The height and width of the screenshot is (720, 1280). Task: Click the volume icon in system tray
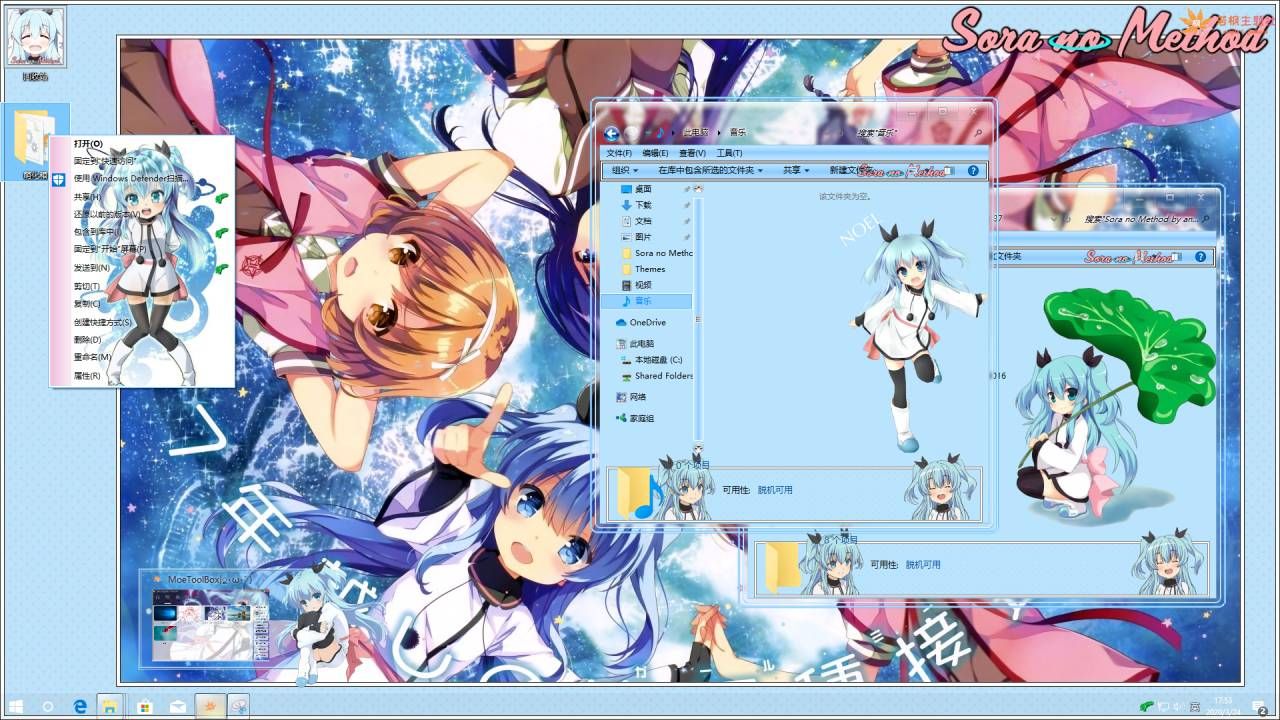pos(1179,707)
